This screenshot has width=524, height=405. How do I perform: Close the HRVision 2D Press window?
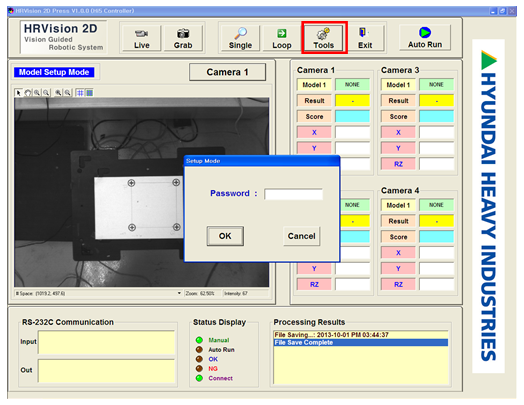tap(512, 11)
